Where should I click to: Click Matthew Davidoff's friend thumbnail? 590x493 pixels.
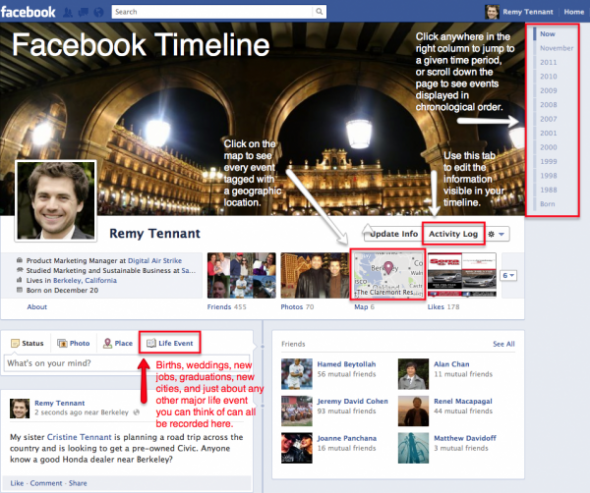click(413, 448)
